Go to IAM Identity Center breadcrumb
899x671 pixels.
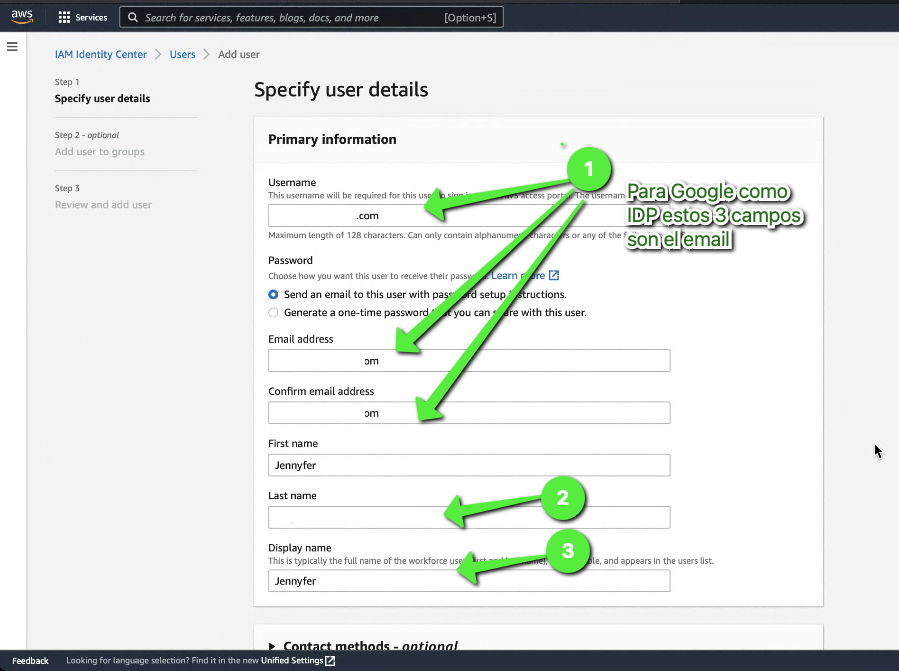101,54
